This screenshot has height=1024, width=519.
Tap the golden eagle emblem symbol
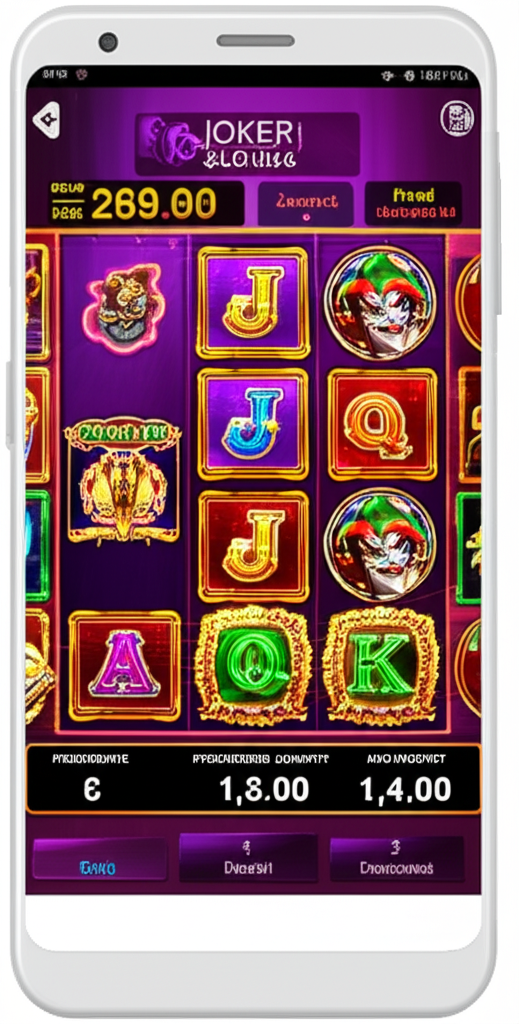coord(123,481)
